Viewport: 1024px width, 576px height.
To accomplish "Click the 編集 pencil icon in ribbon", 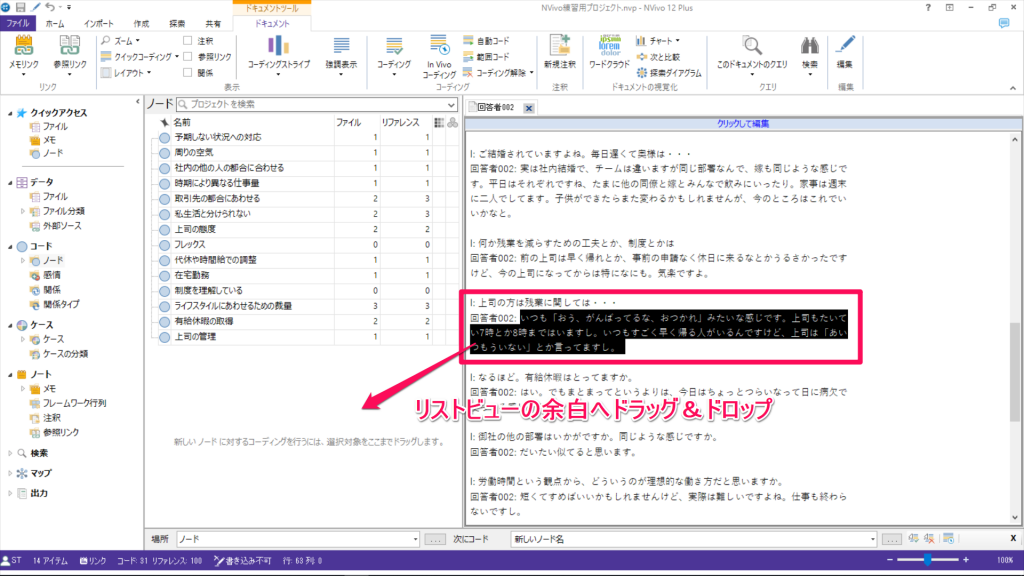I will pos(845,51).
